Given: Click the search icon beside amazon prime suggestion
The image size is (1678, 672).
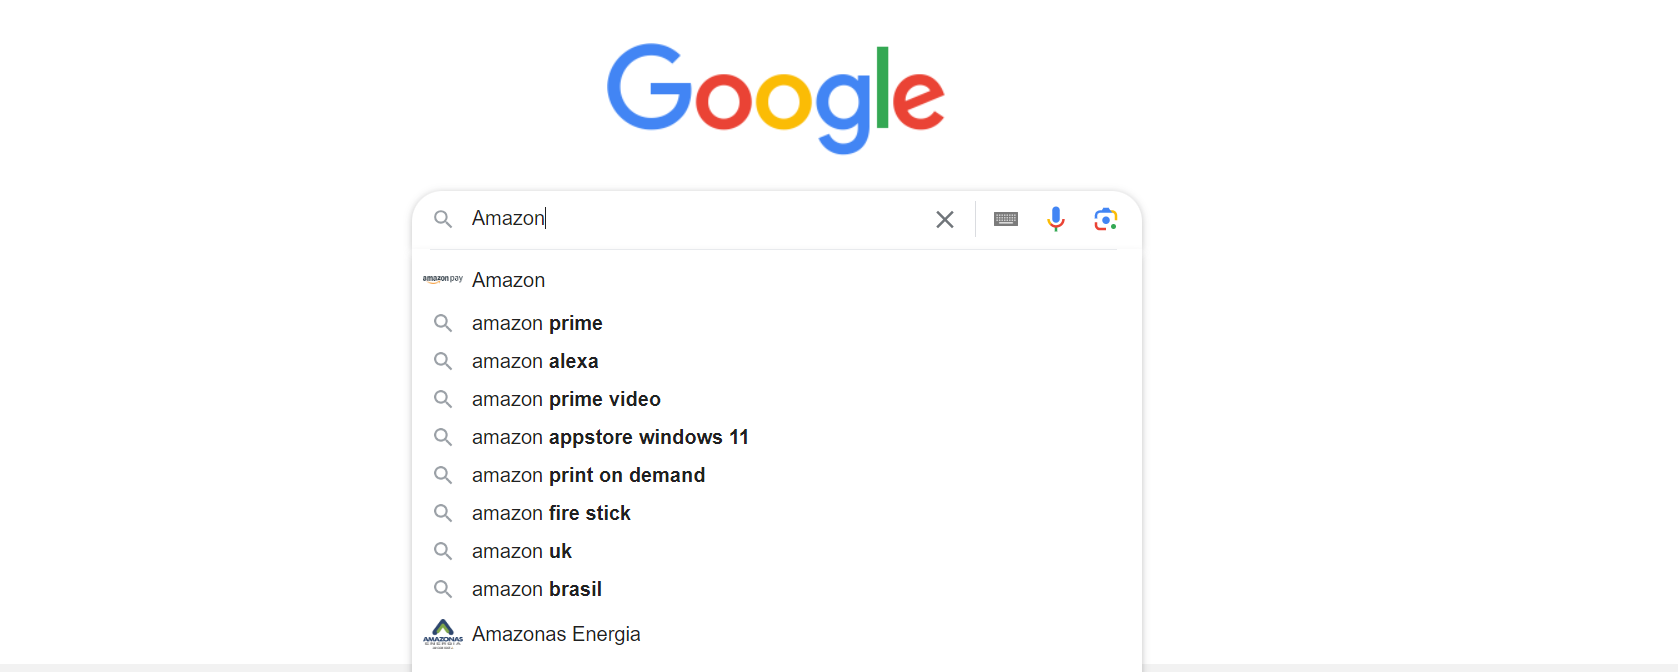Looking at the screenshot, I should [443, 323].
